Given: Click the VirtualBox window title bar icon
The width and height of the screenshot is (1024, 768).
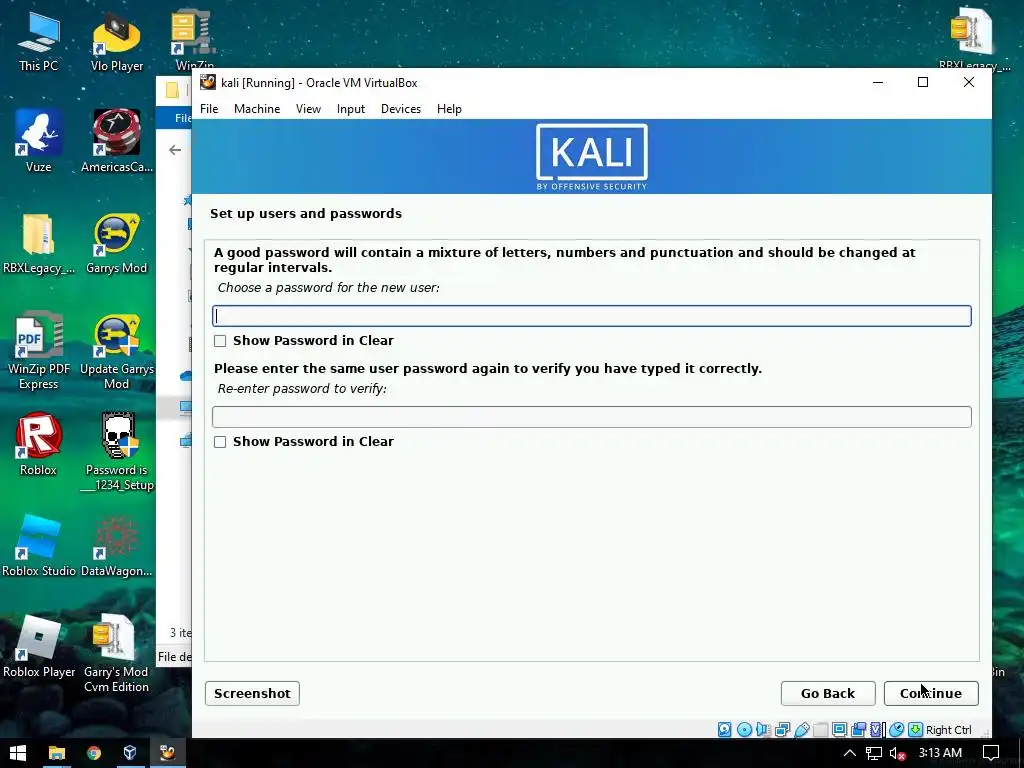Looking at the screenshot, I should coord(208,82).
